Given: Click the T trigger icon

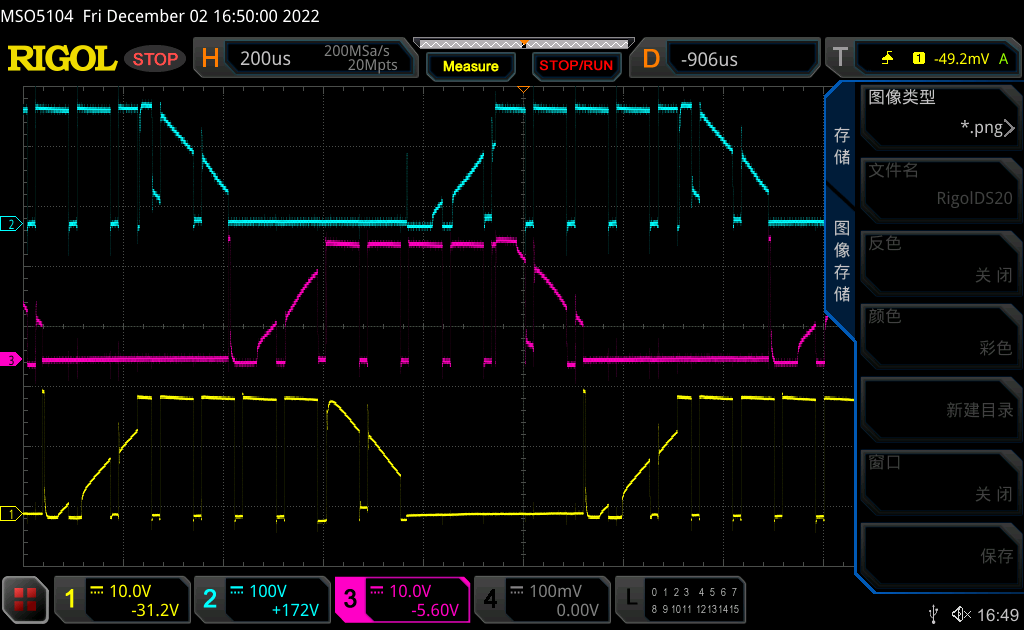Looking at the screenshot, I should point(840,59).
